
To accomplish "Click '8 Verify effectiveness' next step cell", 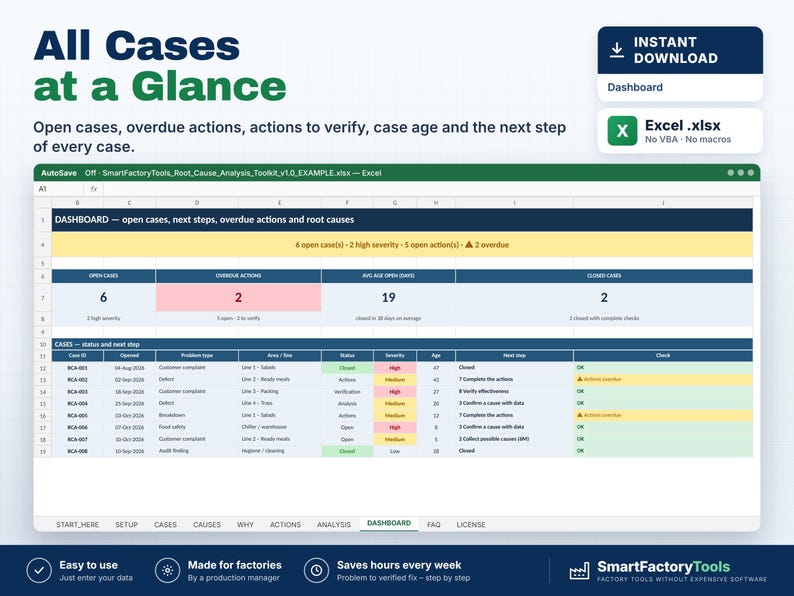I will coord(514,391).
